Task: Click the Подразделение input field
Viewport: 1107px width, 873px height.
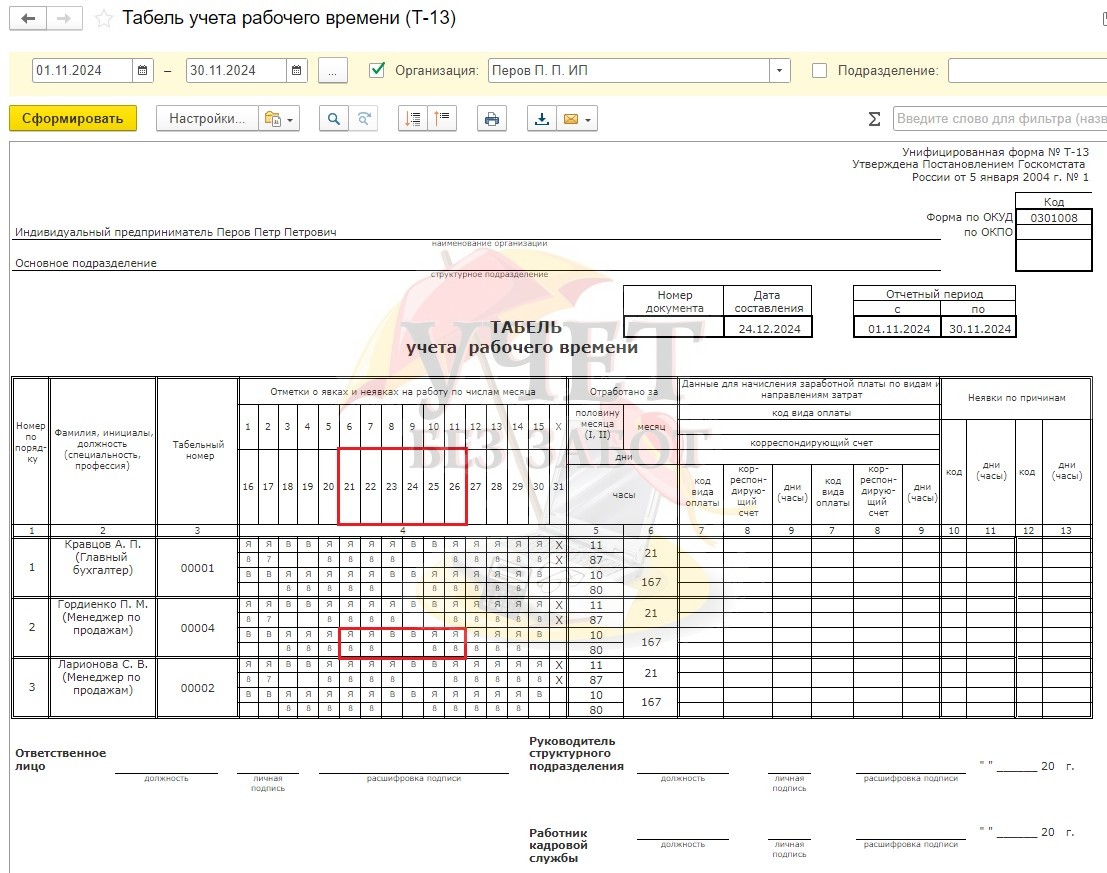Action: click(x=1027, y=71)
